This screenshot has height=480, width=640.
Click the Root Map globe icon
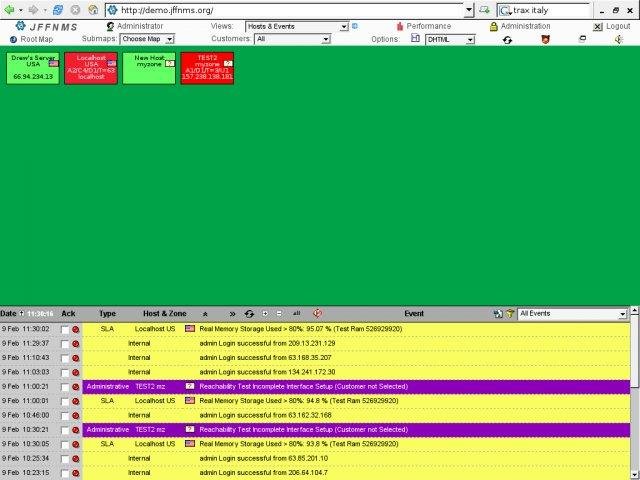[13, 40]
